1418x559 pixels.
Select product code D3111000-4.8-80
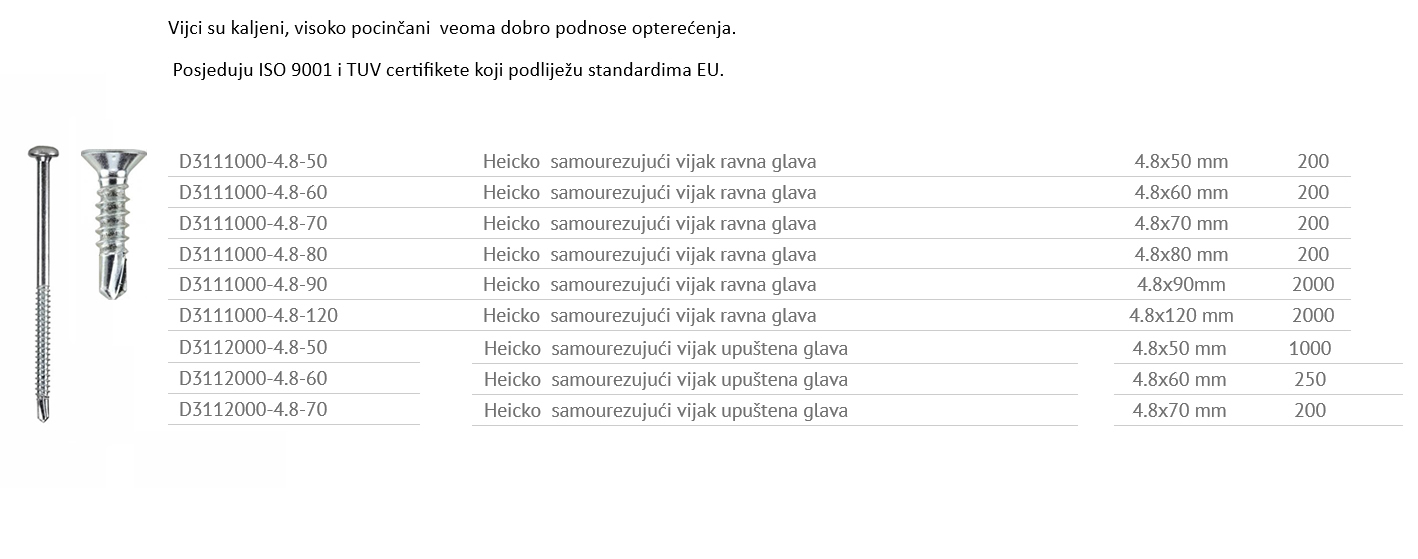pos(253,254)
